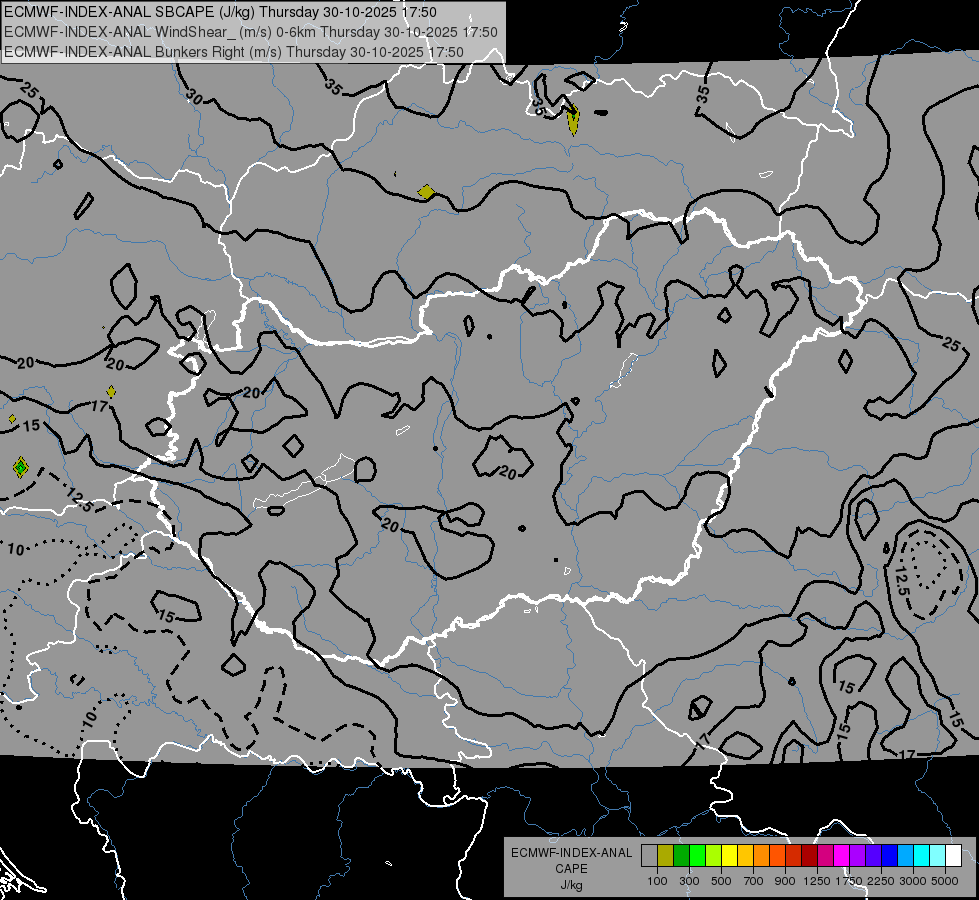This screenshot has width=979, height=900.
Task: Select the deep pink legend swatch
Action: (x=825, y=856)
